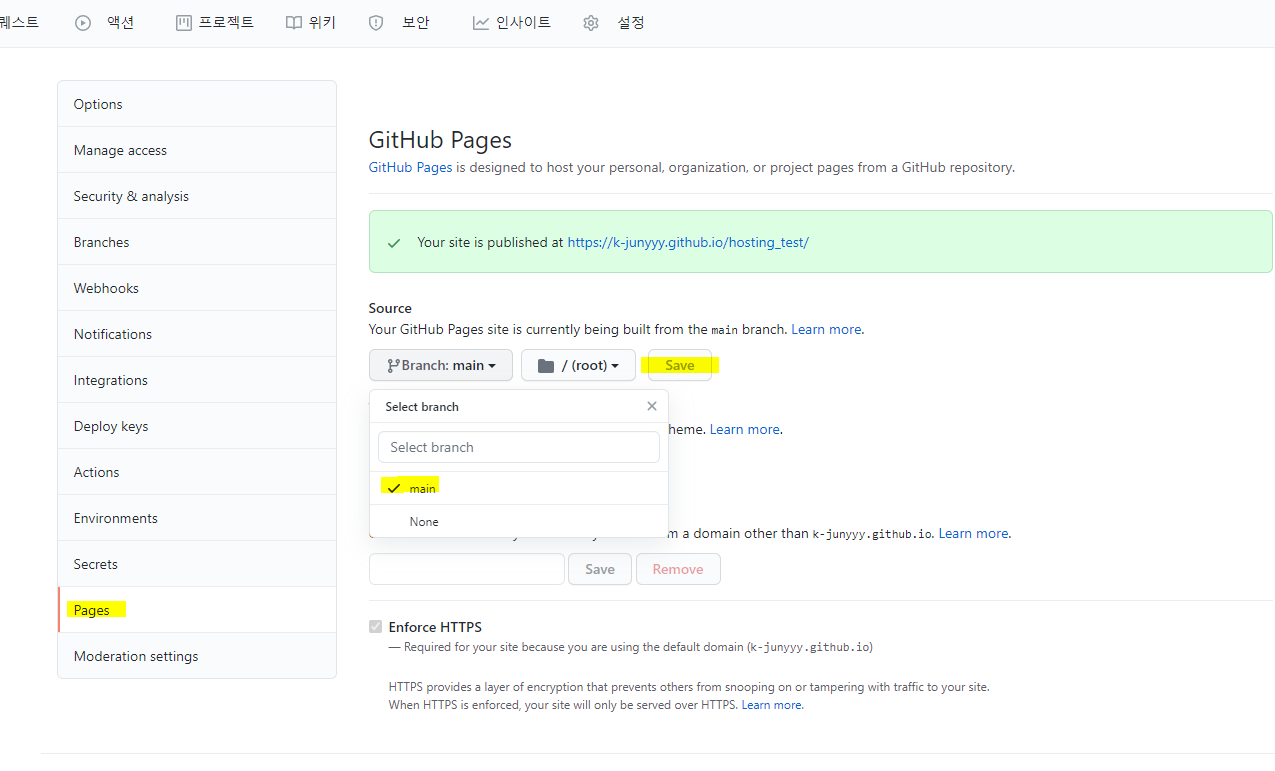Toggle the Enforce HTTPS checkbox

coord(376,627)
